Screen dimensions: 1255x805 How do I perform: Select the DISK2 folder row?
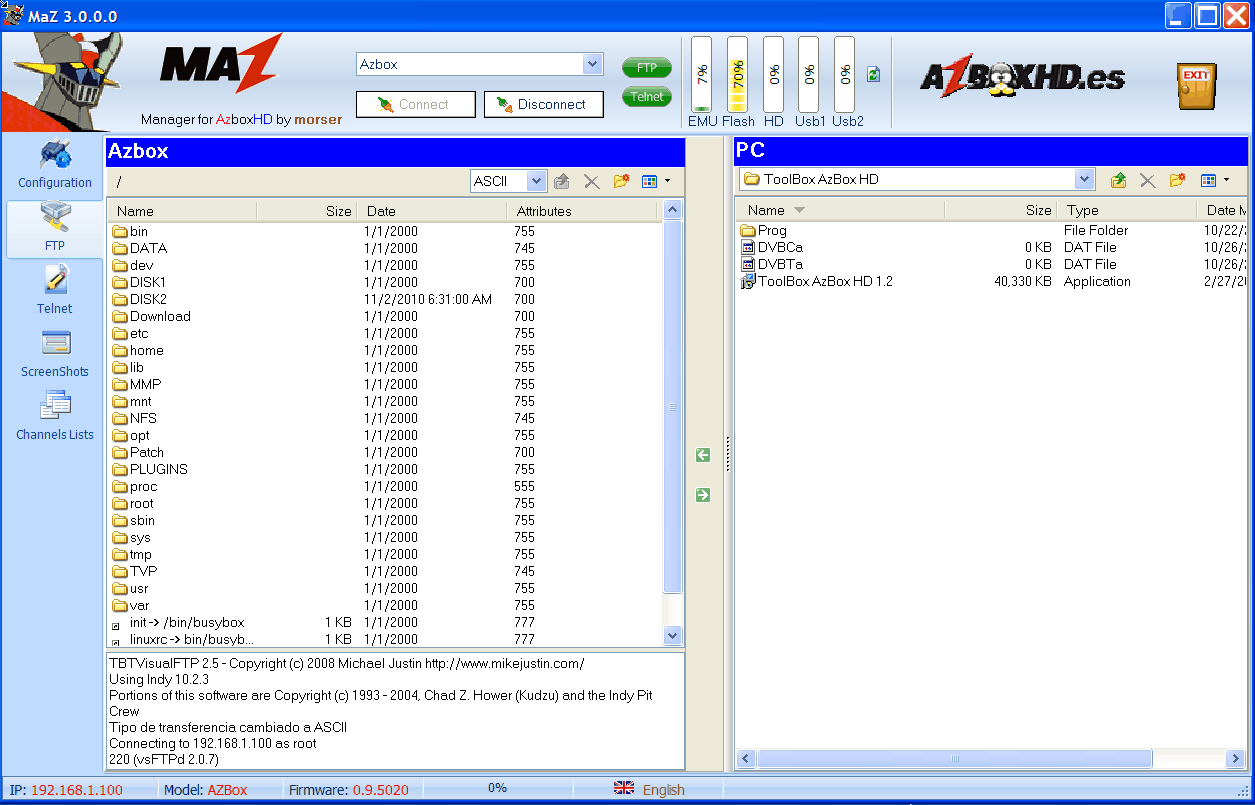384,299
